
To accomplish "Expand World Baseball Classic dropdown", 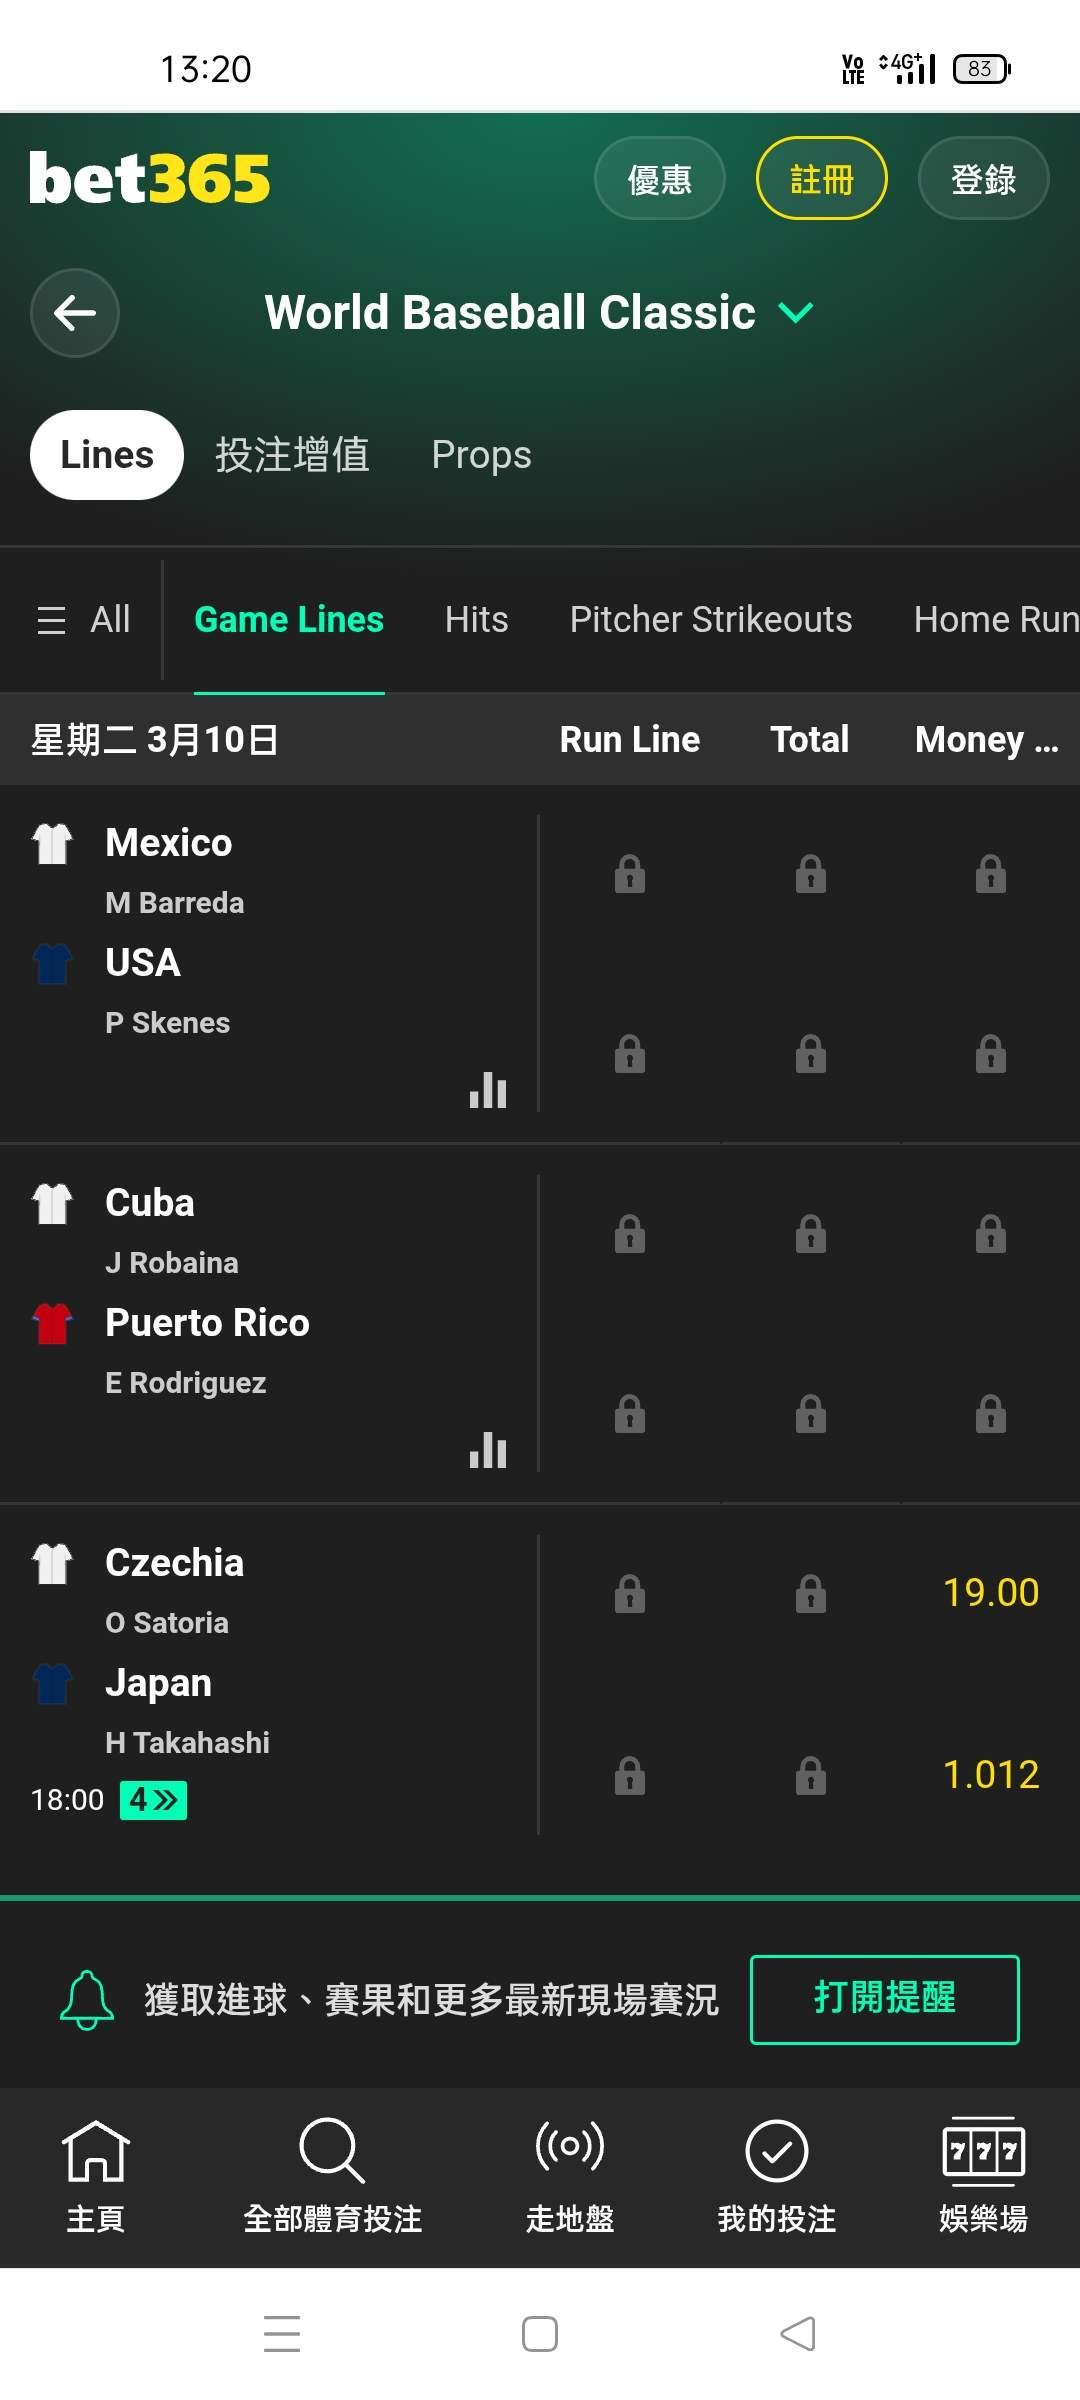I will click(x=796, y=313).
